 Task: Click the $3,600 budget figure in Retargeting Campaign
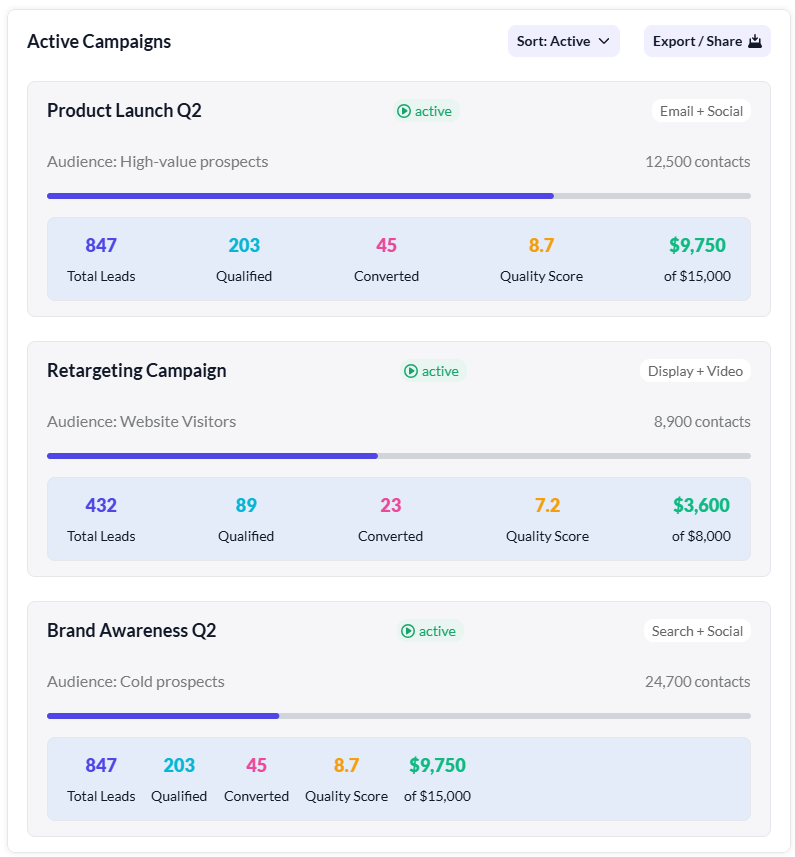tap(701, 506)
